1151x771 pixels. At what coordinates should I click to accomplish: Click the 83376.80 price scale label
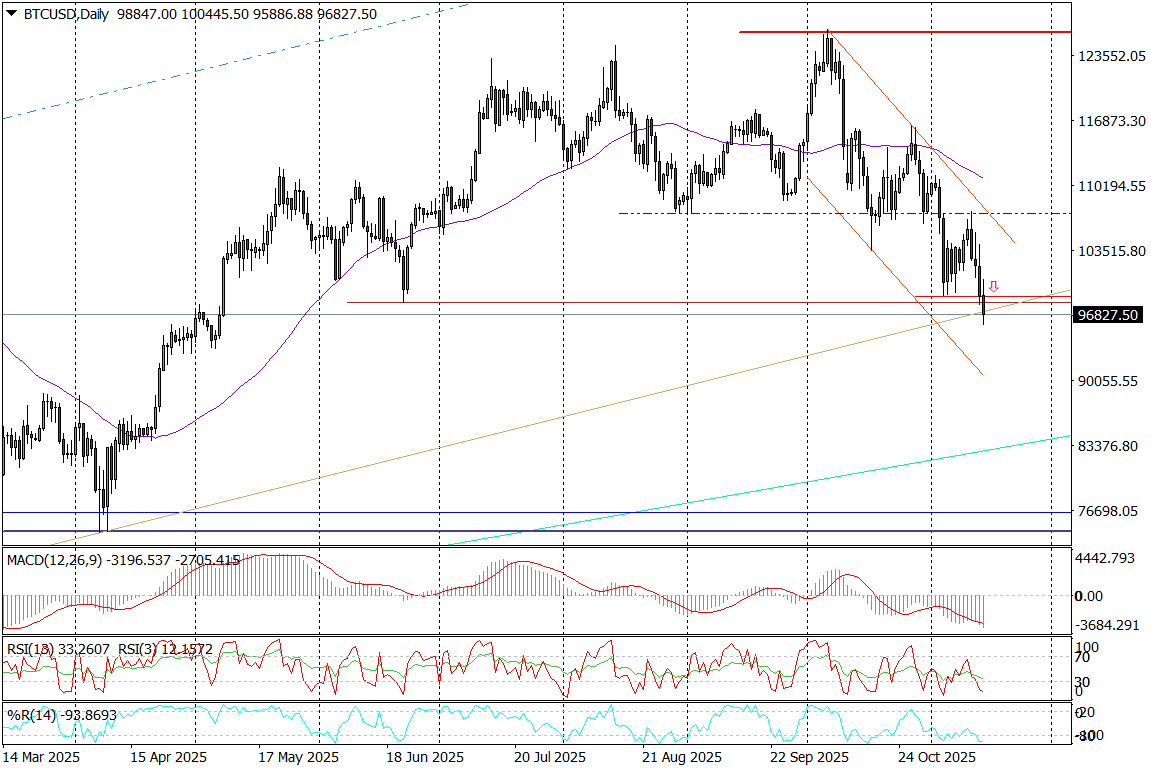click(1108, 446)
